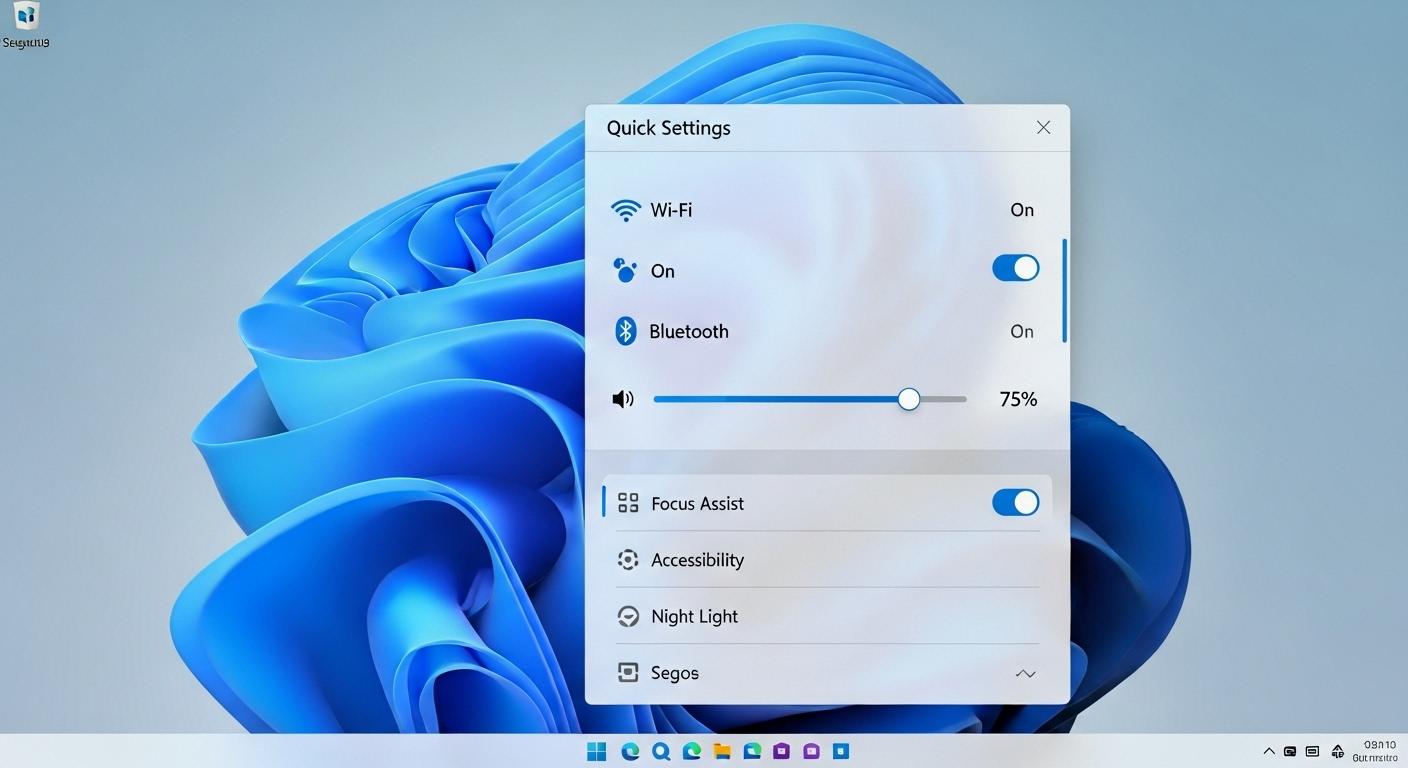Click the Night Light icon
This screenshot has height=768, width=1408.
point(628,617)
